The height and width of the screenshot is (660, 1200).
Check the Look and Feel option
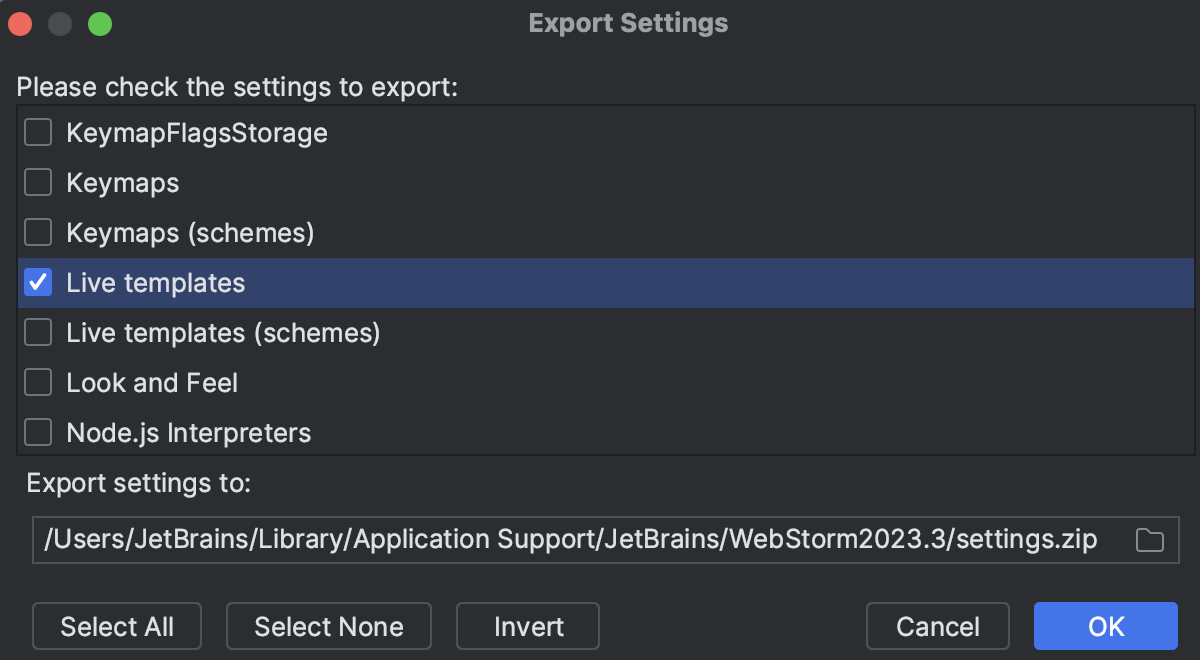pos(37,382)
